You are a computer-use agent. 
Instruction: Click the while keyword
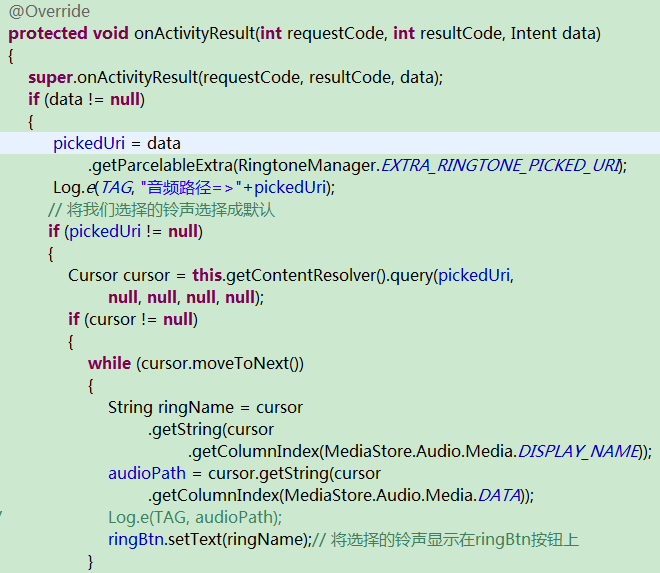click(109, 363)
